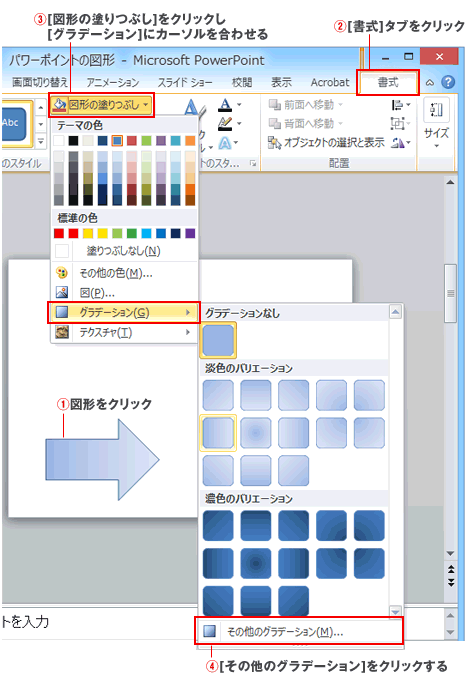The width and height of the screenshot is (468, 678).
Task: Open オブジェクトの選択と表示 selection pane
Action: point(326,143)
